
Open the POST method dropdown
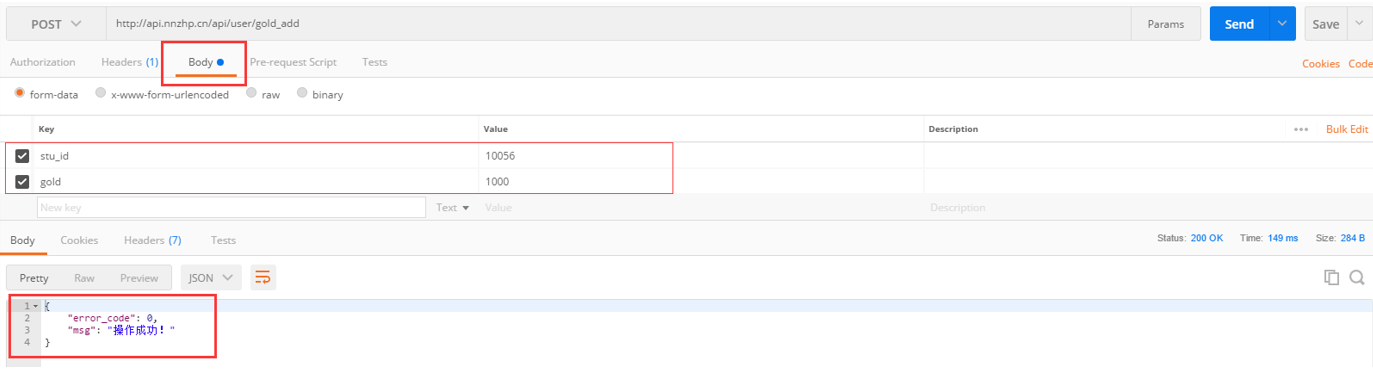coord(55,24)
